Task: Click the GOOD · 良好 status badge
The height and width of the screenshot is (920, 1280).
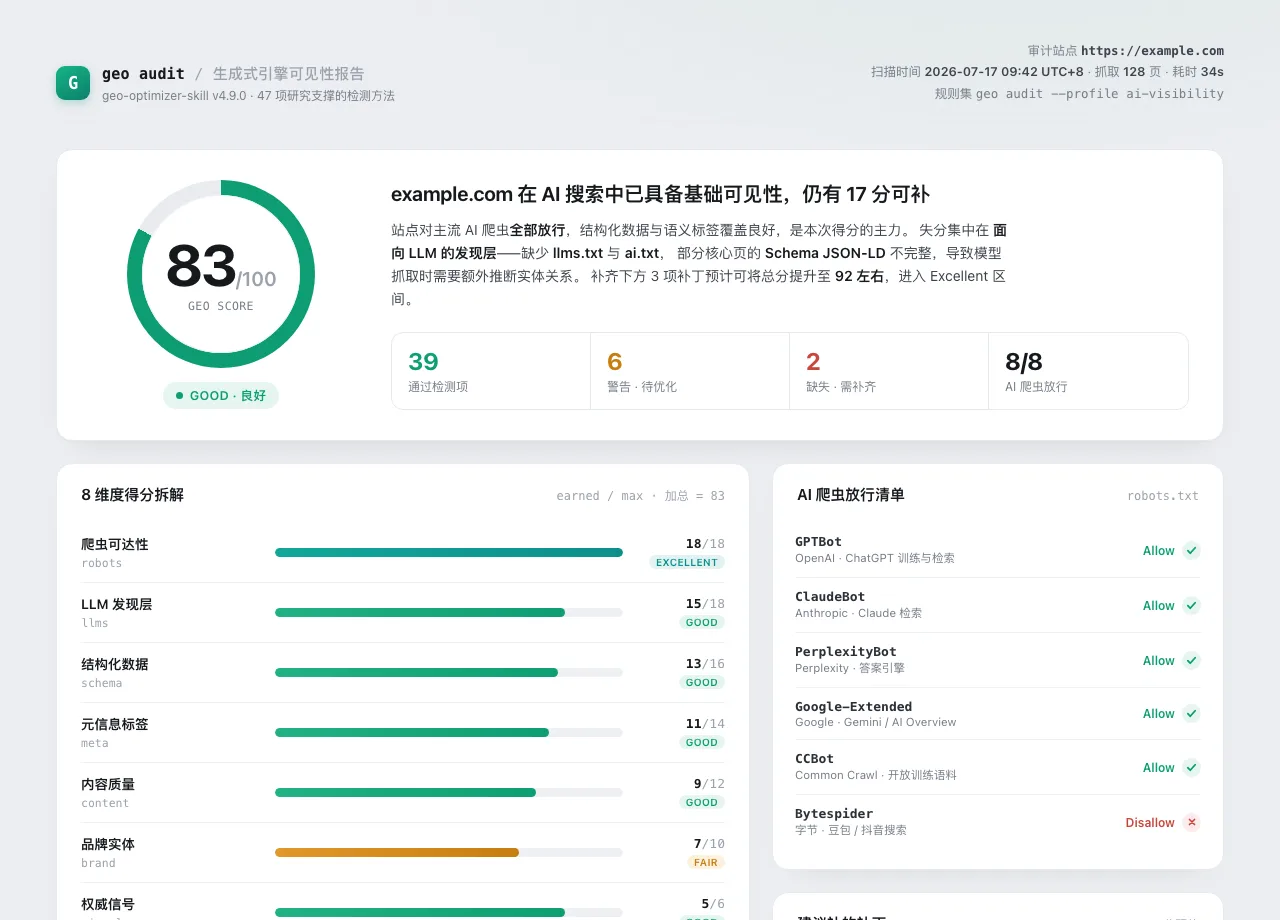Action: [x=221, y=395]
